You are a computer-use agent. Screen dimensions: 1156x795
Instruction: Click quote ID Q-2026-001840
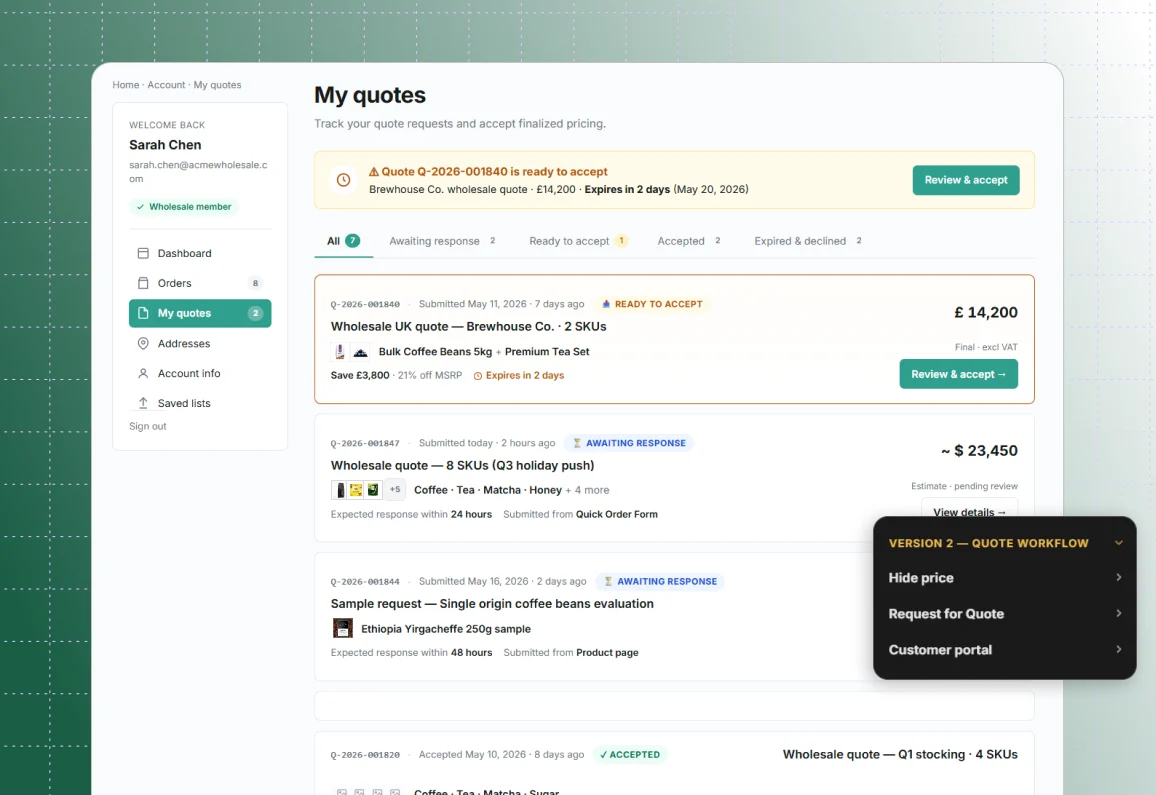pyautogui.click(x=365, y=304)
